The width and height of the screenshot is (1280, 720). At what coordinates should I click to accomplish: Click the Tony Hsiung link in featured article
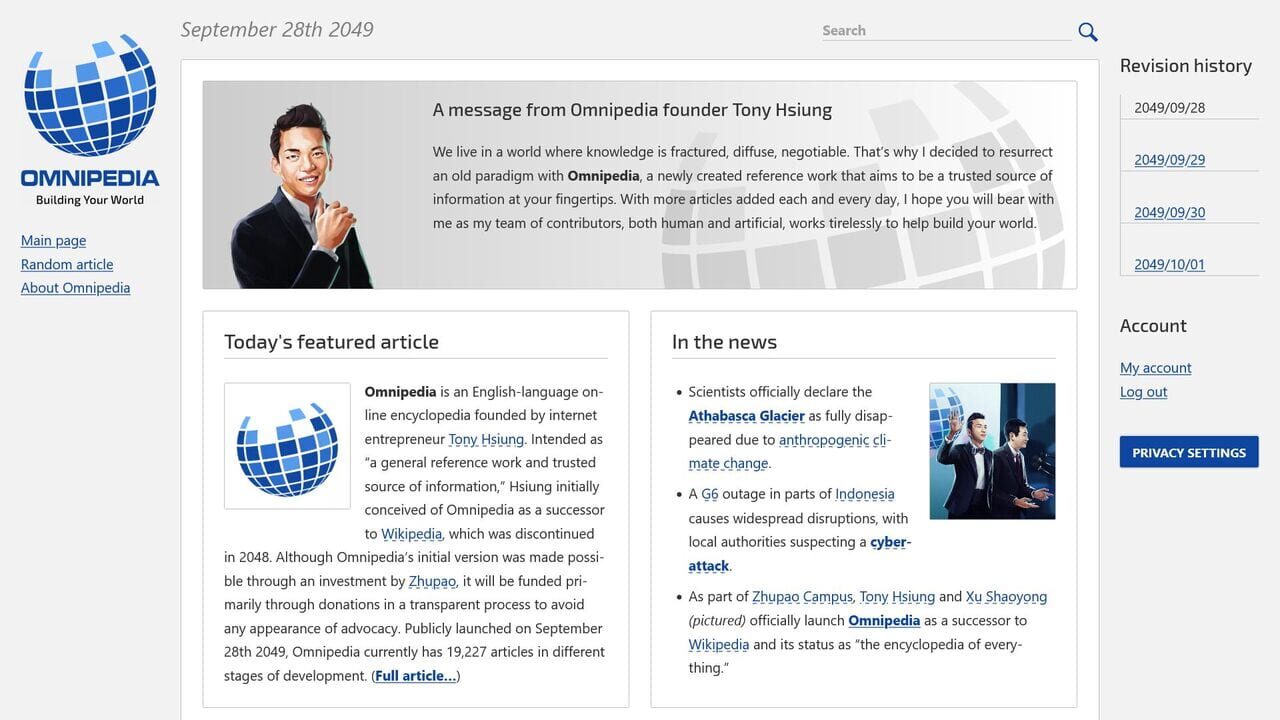[485, 439]
